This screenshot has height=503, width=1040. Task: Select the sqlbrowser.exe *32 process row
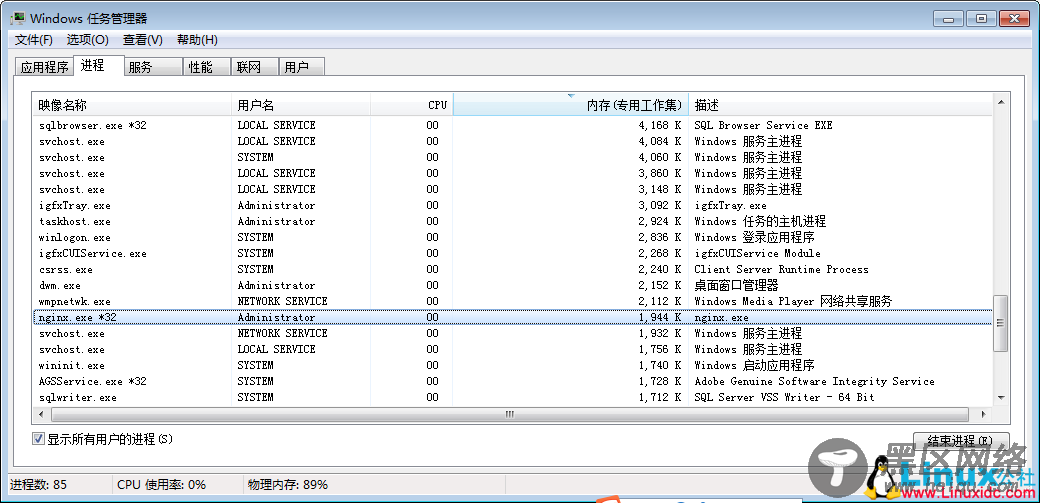point(513,125)
